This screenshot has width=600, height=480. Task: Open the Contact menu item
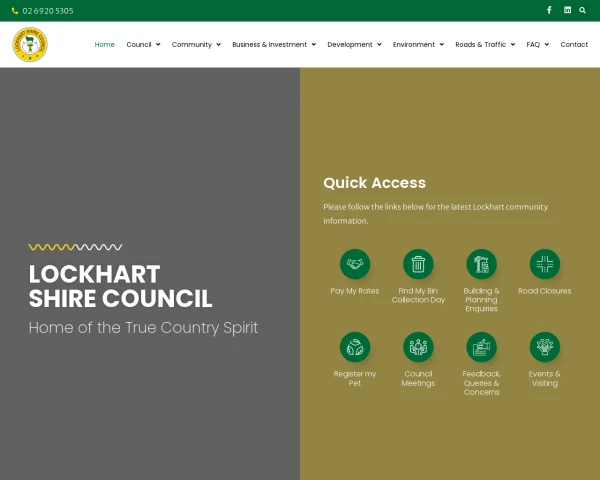click(x=574, y=44)
